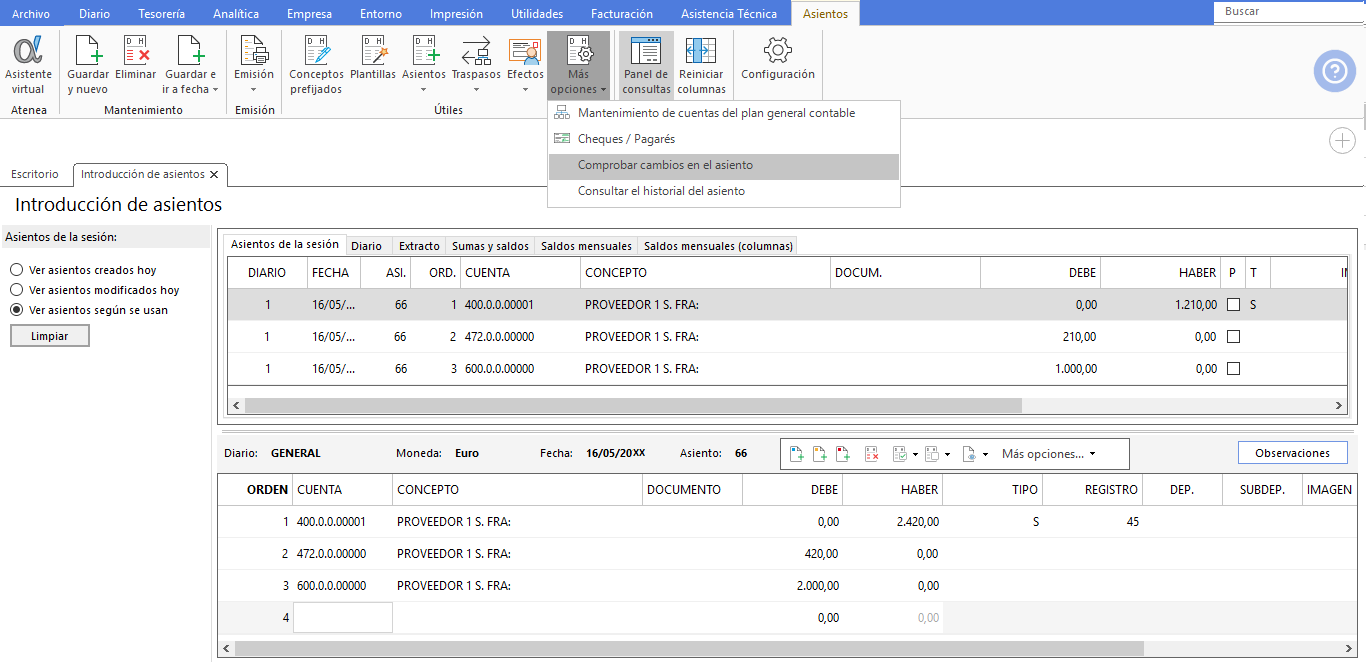Choose Consultar el historial del asiento
1366x662 pixels.
pyautogui.click(x=724, y=191)
